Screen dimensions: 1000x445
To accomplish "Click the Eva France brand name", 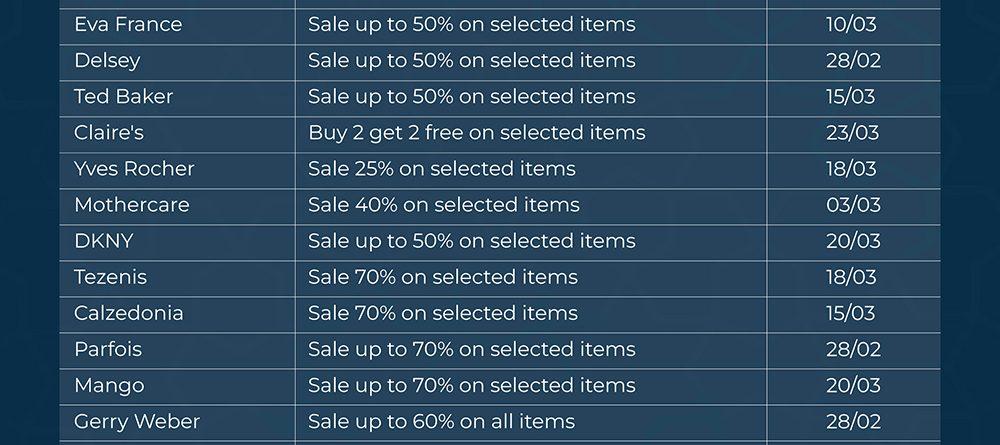I will [x=128, y=24].
